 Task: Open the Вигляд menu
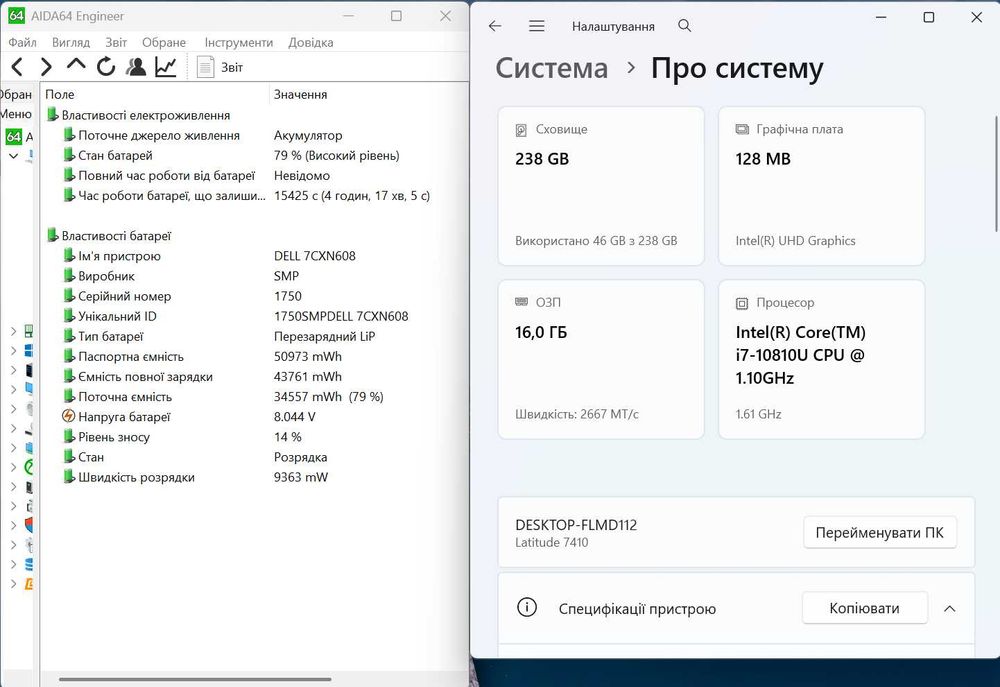pos(71,42)
